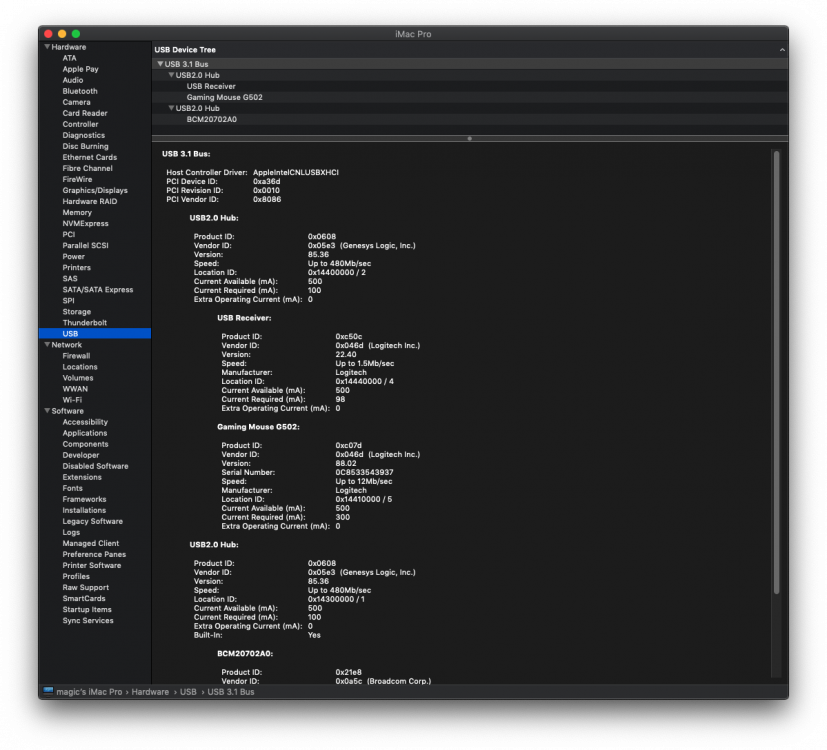Screen dimensions: 827x750
Task: Open the PCI category
Action: pyautogui.click(x=69, y=235)
